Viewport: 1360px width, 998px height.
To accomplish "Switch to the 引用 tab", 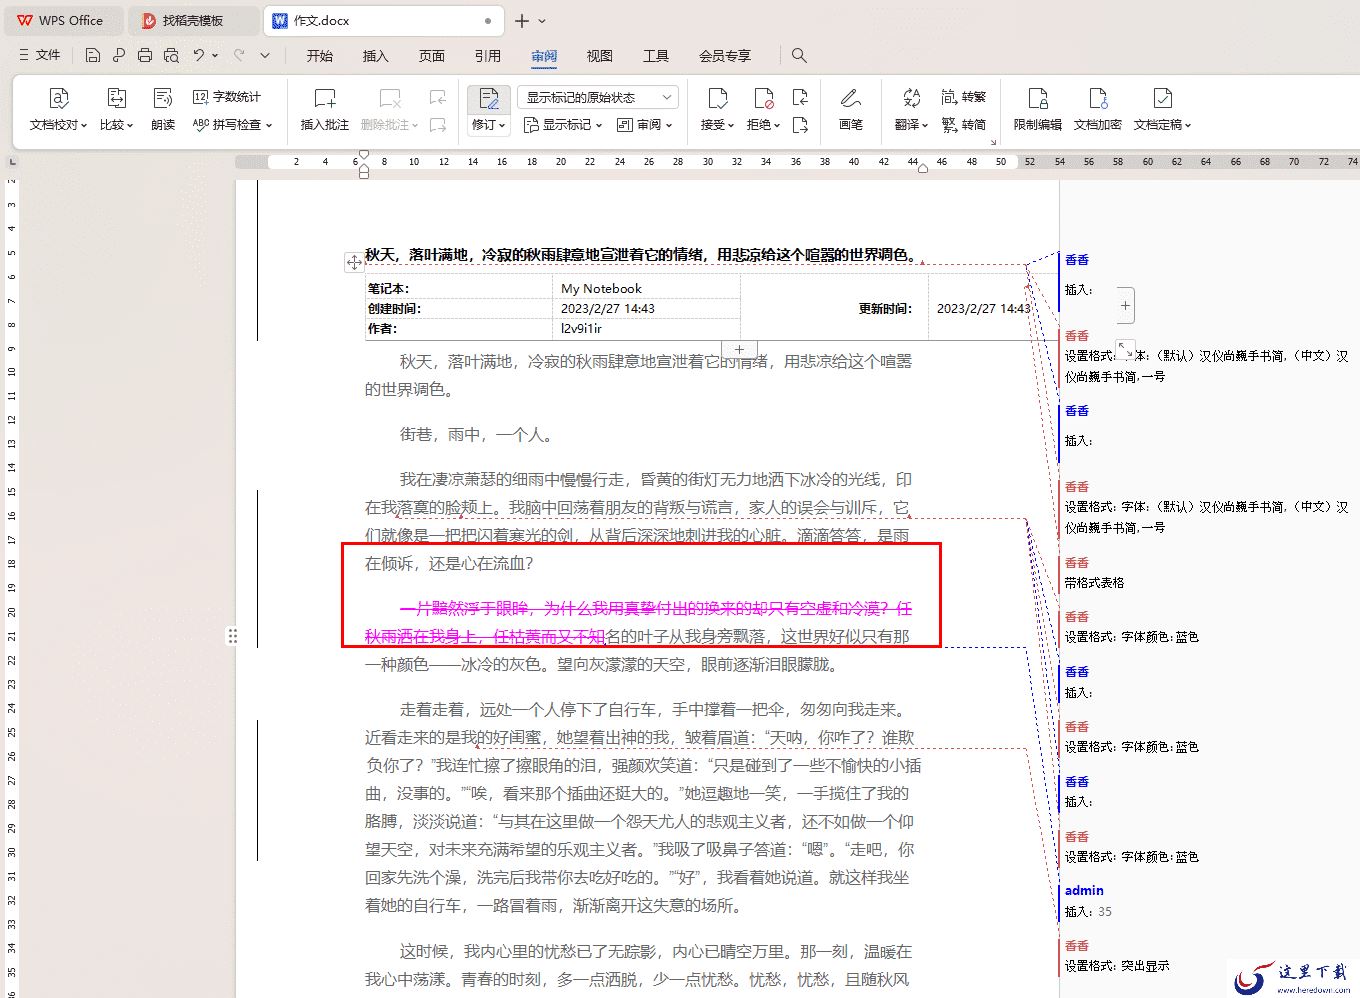I will [488, 56].
